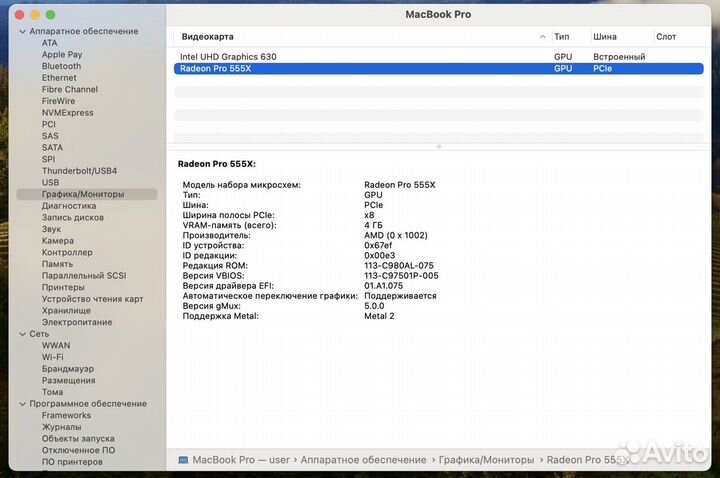The height and width of the screenshot is (478, 720).
Task: Sort by the Шина column header
Action: click(x=605, y=37)
